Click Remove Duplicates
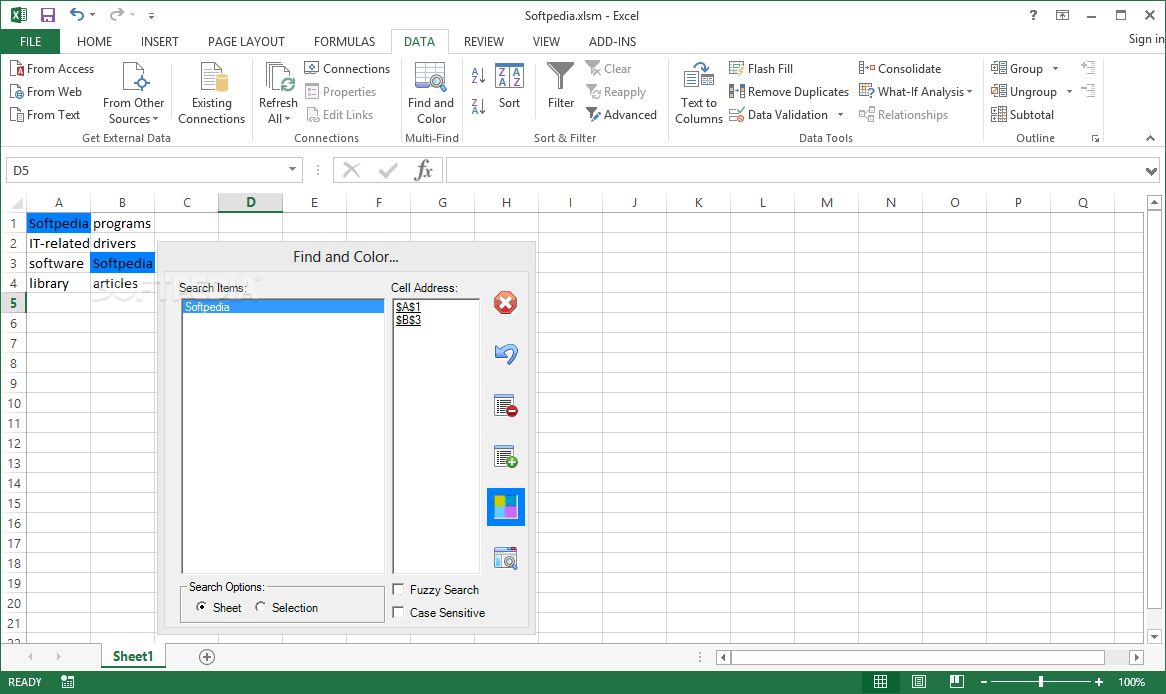The width and height of the screenshot is (1166, 694). point(789,91)
